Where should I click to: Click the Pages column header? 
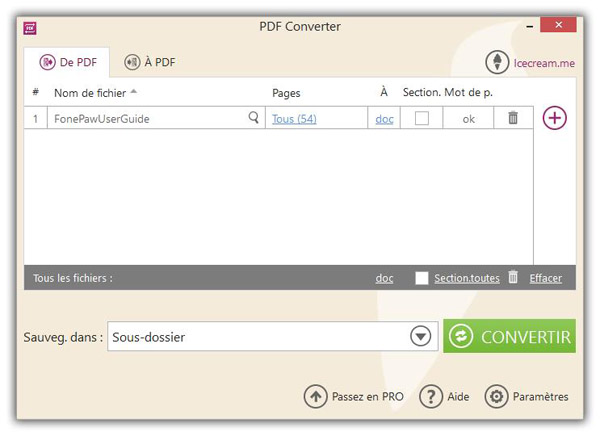click(x=286, y=93)
